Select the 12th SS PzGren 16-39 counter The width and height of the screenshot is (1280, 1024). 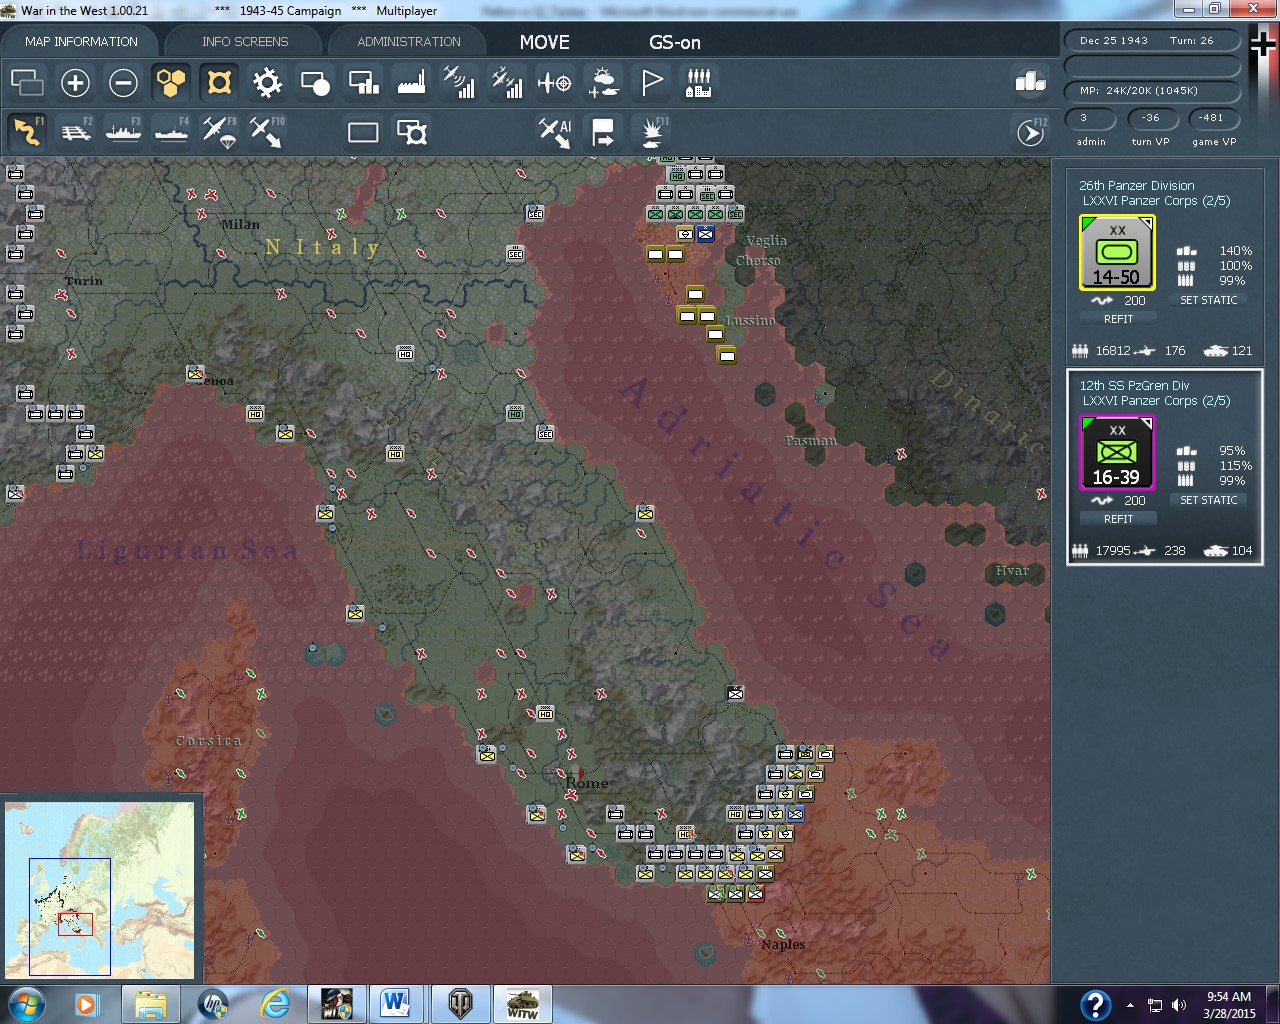click(1117, 453)
